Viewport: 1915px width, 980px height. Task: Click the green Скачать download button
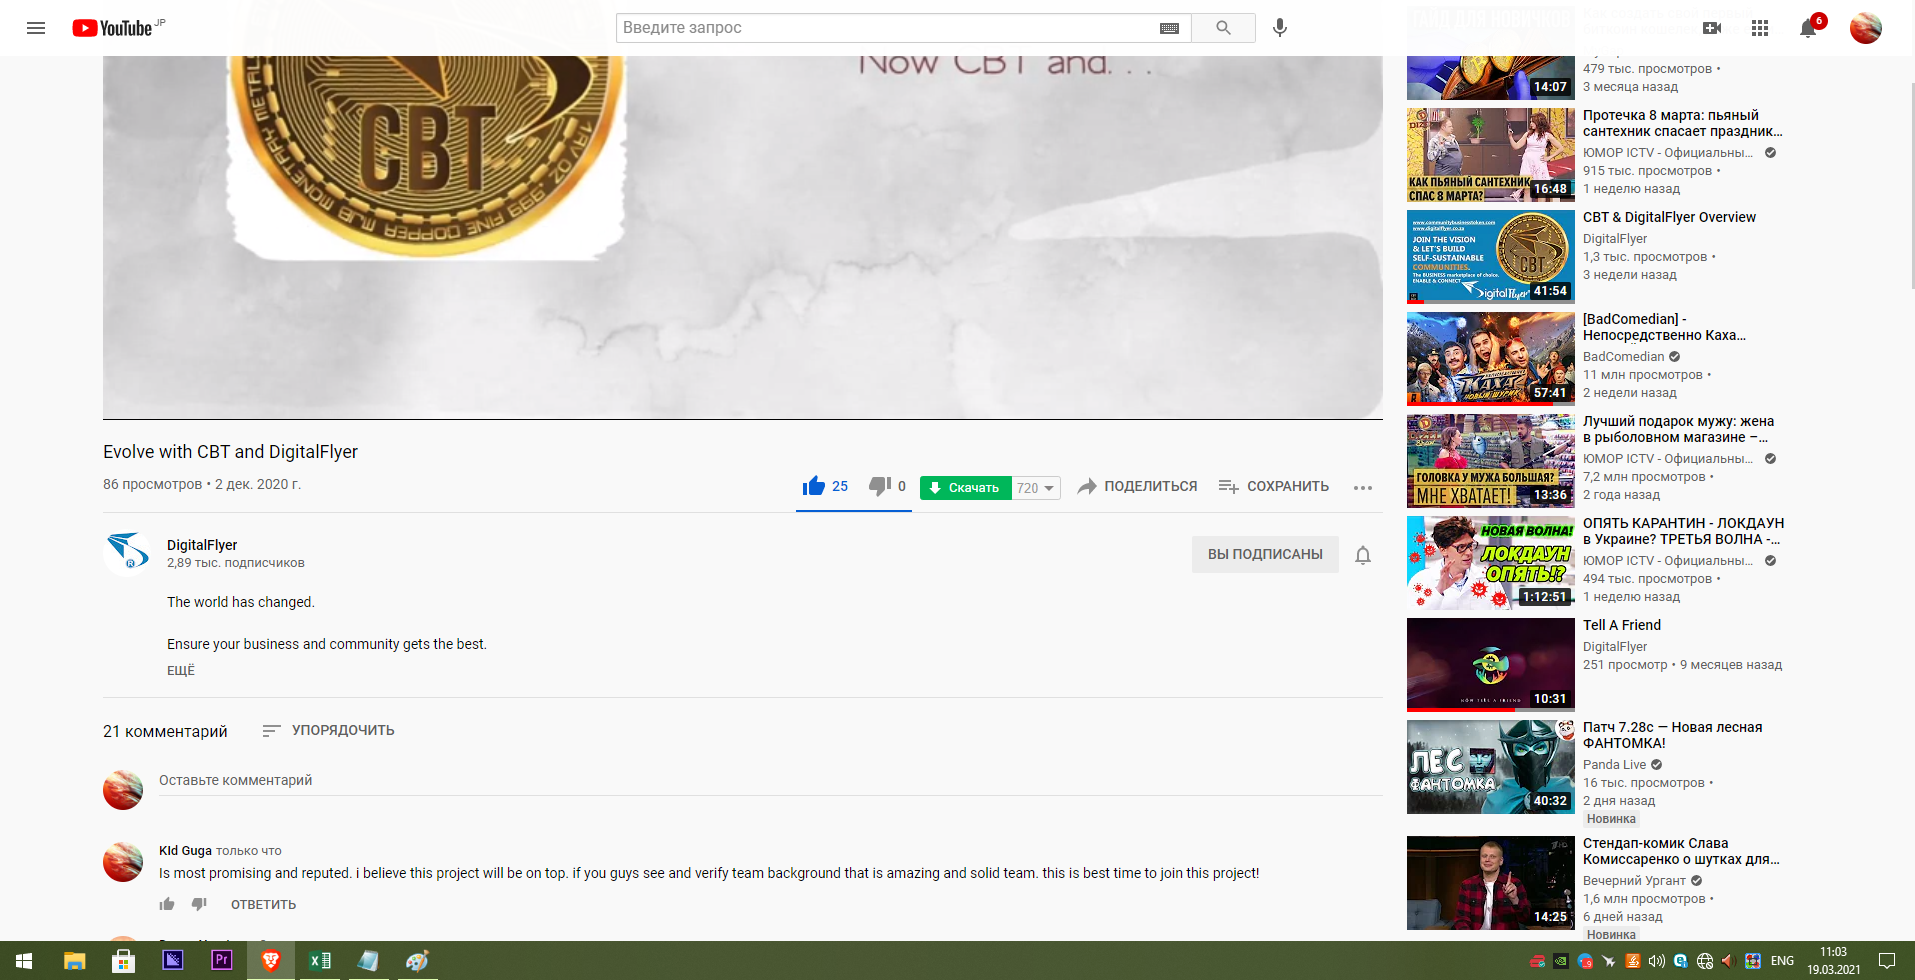coord(965,488)
